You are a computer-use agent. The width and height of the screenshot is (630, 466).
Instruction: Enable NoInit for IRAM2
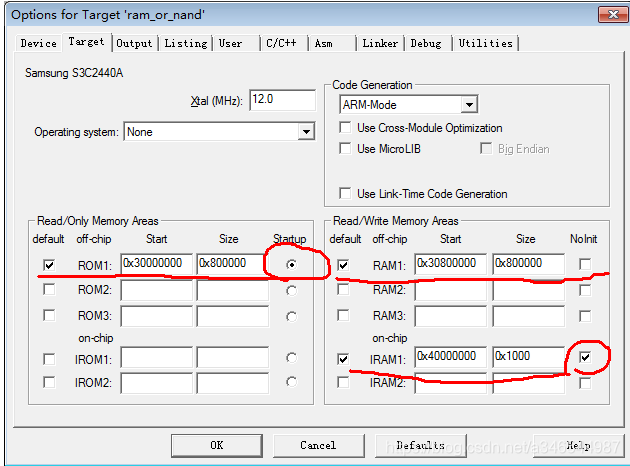tap(585, 383)
